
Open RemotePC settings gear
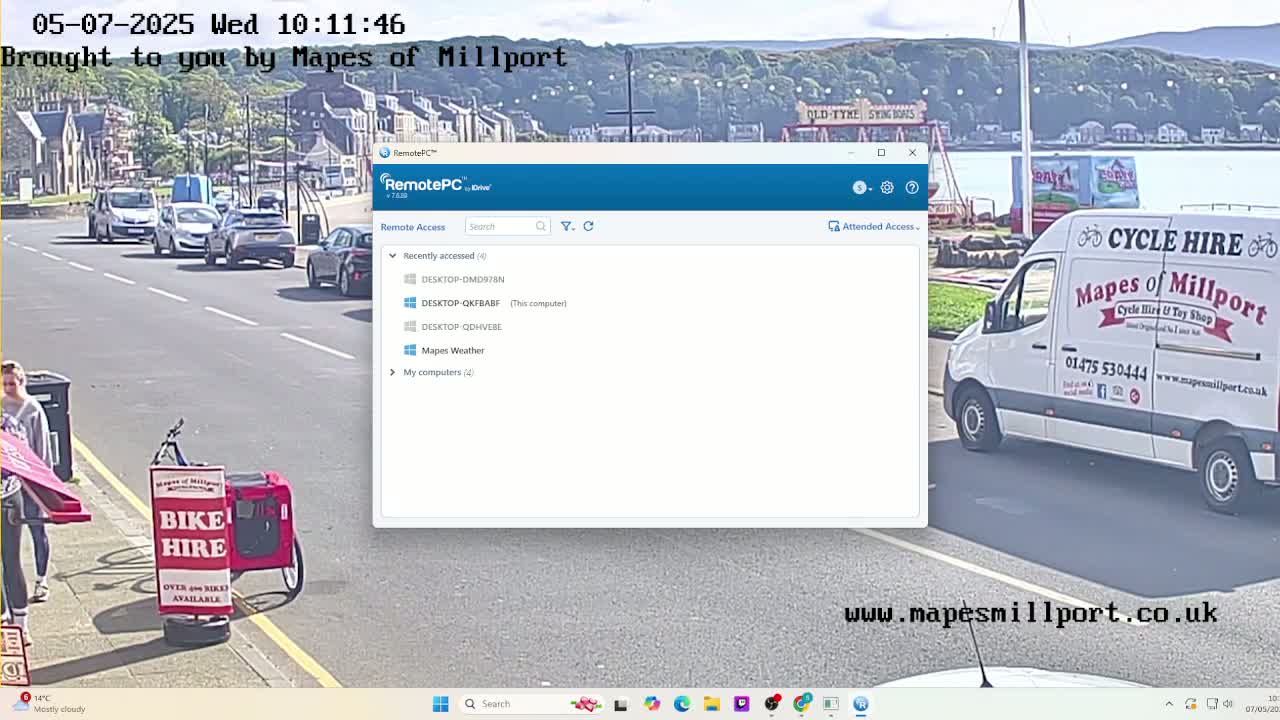click(887, 187)
